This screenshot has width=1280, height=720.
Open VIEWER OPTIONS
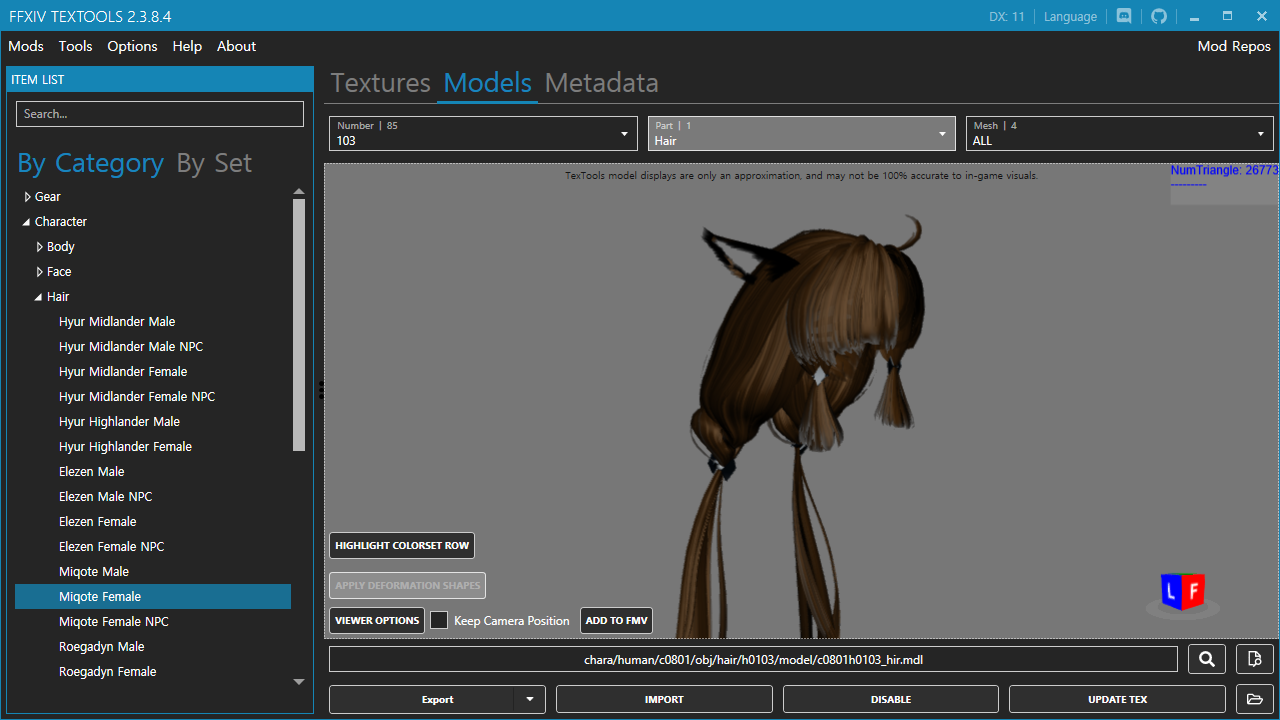click(377, 620)
